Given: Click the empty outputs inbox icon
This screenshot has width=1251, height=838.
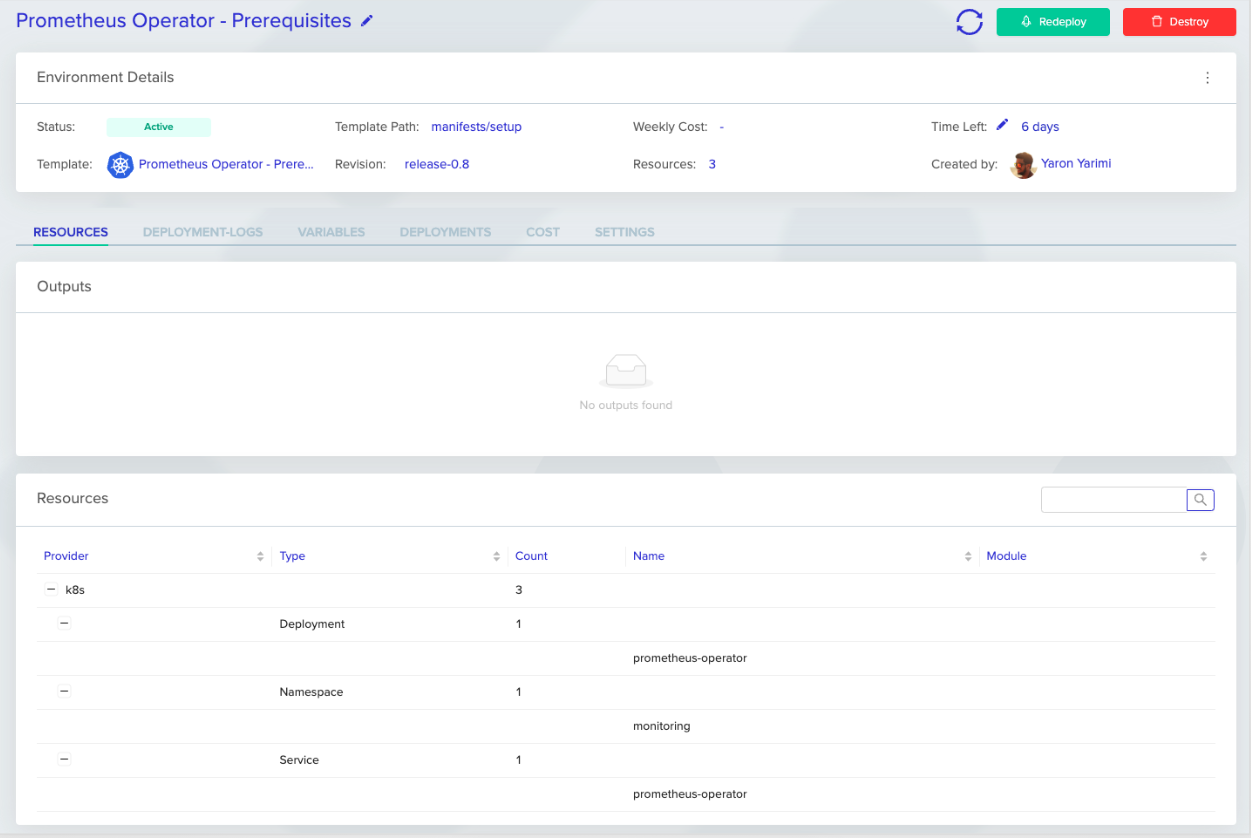Looking at the screenshot, I should [626, 371].
